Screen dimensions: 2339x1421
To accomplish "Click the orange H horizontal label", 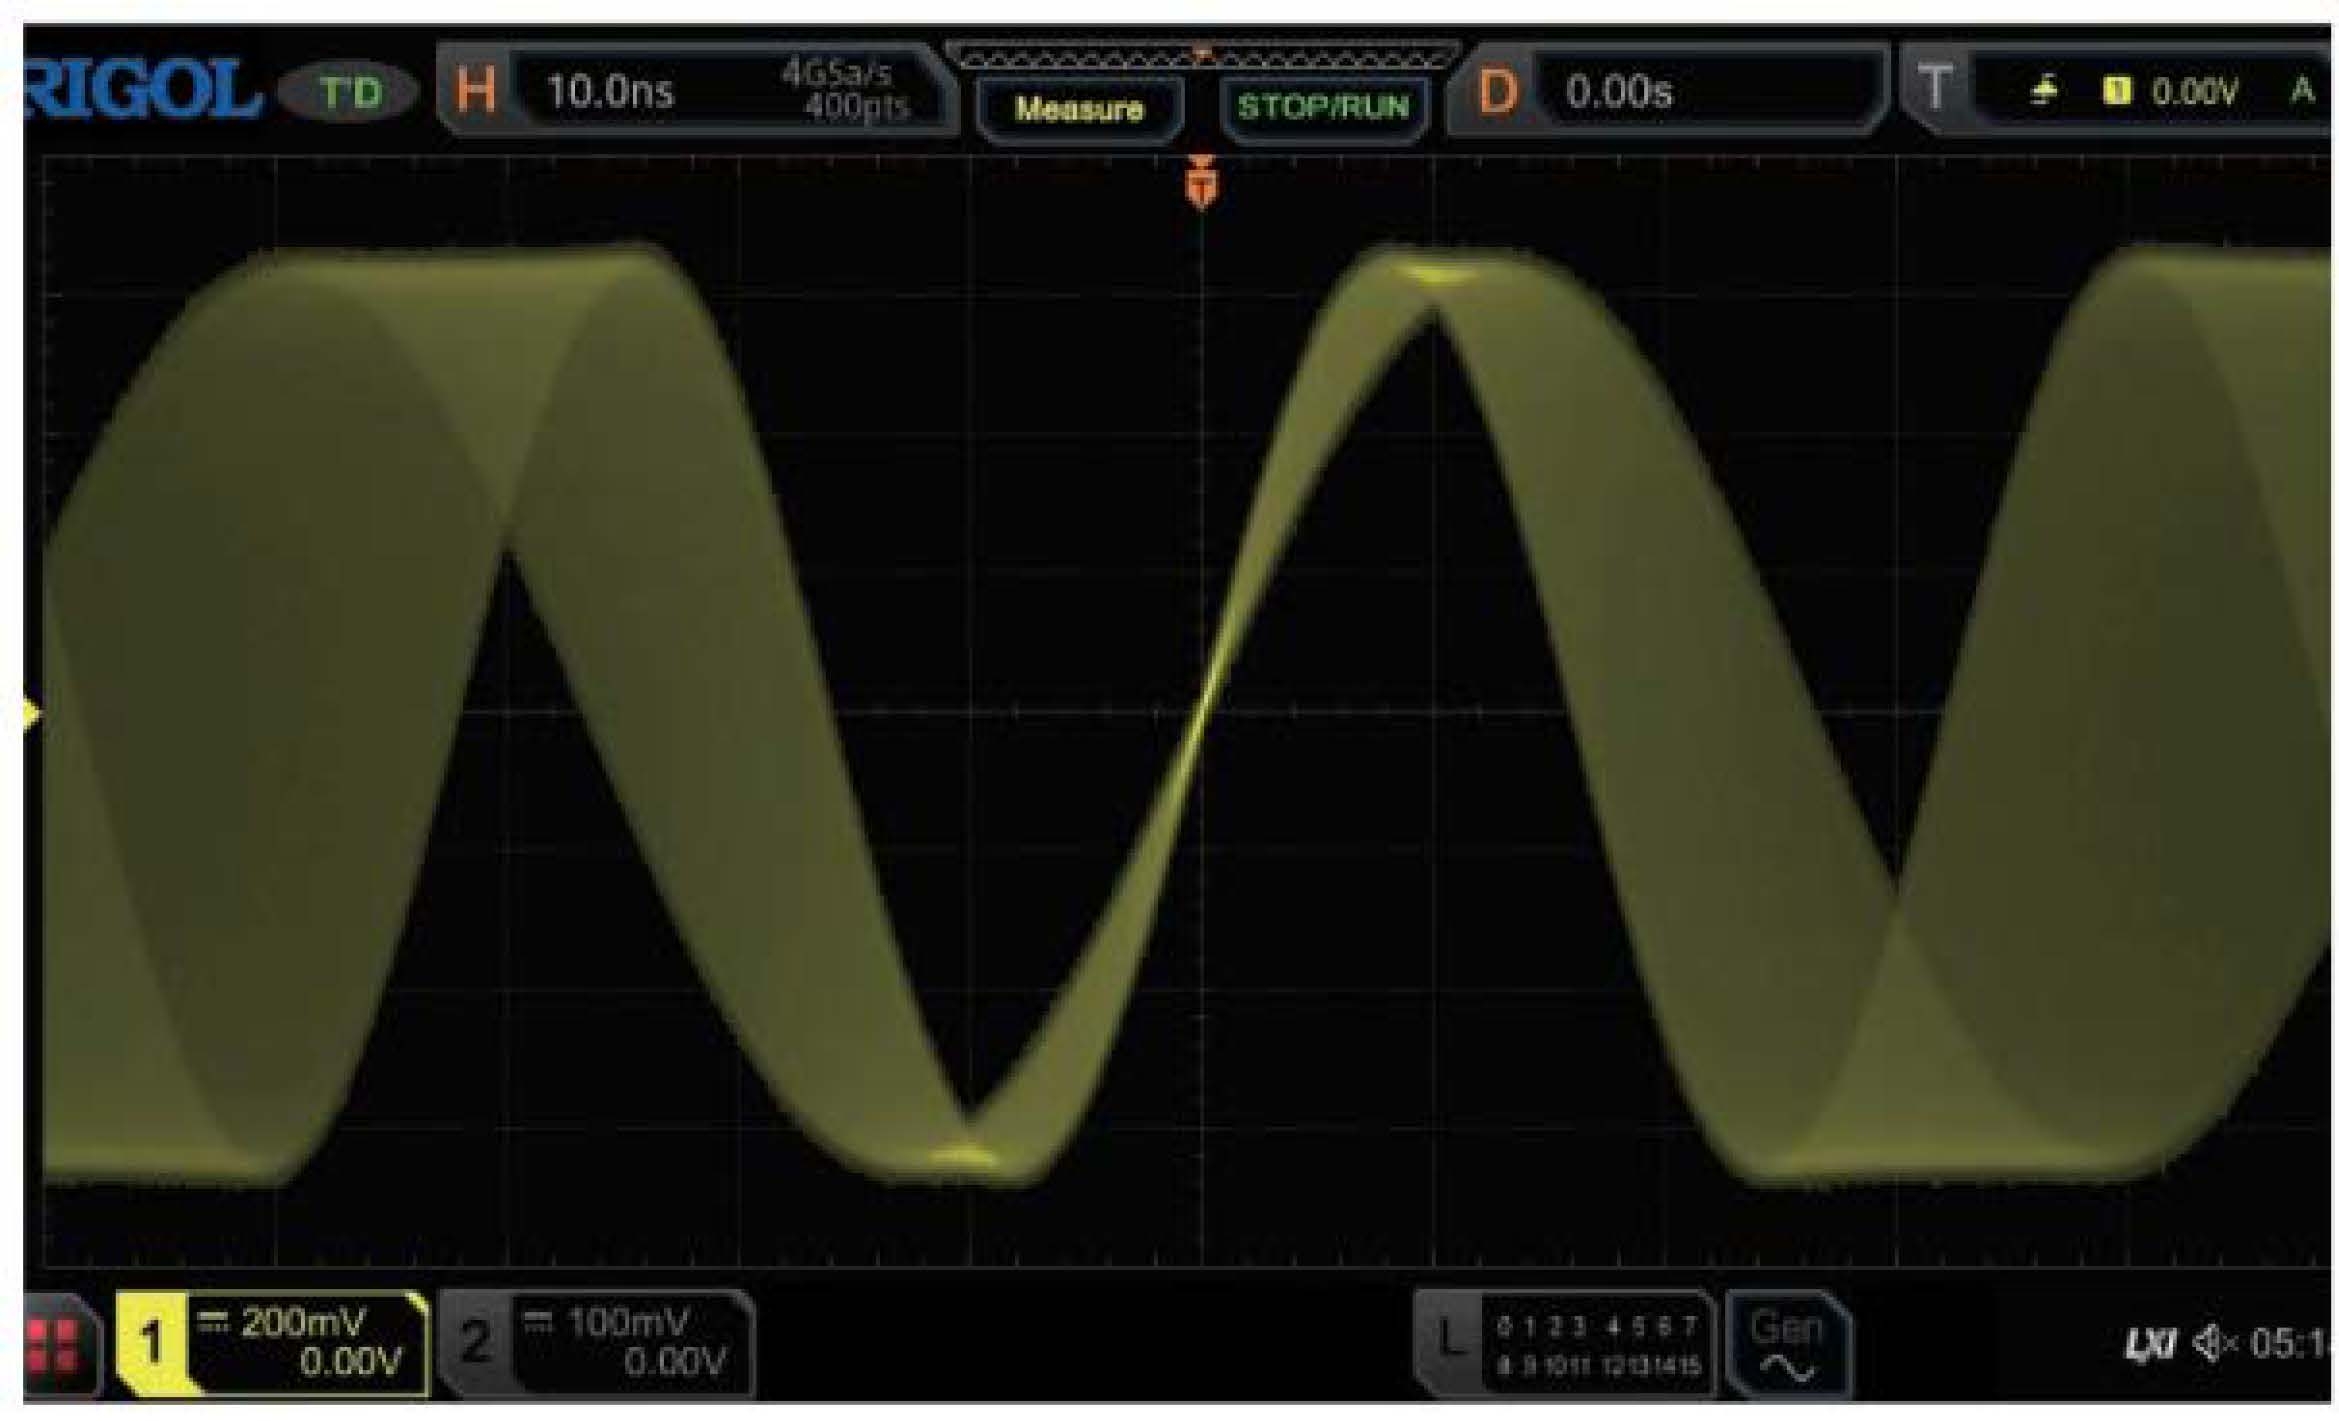I will 476,91.
